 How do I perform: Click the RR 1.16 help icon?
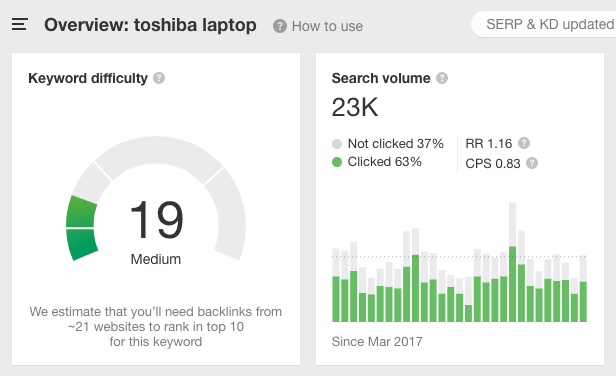pyautogui.click(x=524, y=143)
